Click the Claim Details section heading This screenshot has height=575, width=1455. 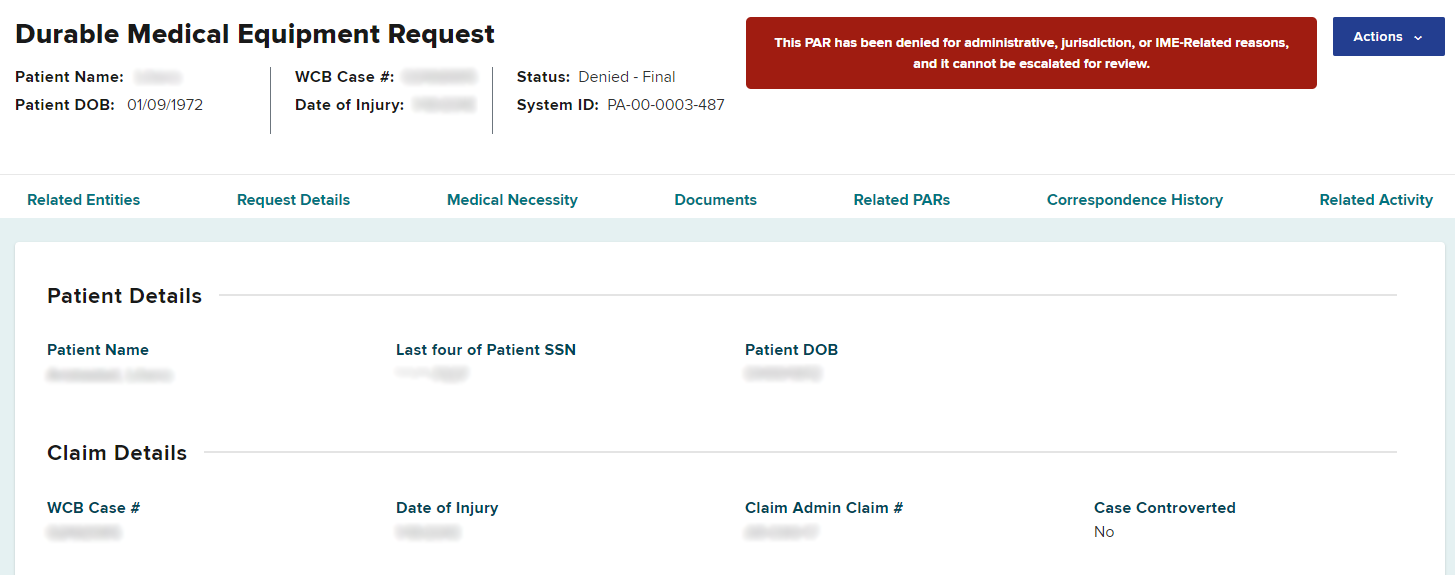pyautogui.click(x=117, y=453)
